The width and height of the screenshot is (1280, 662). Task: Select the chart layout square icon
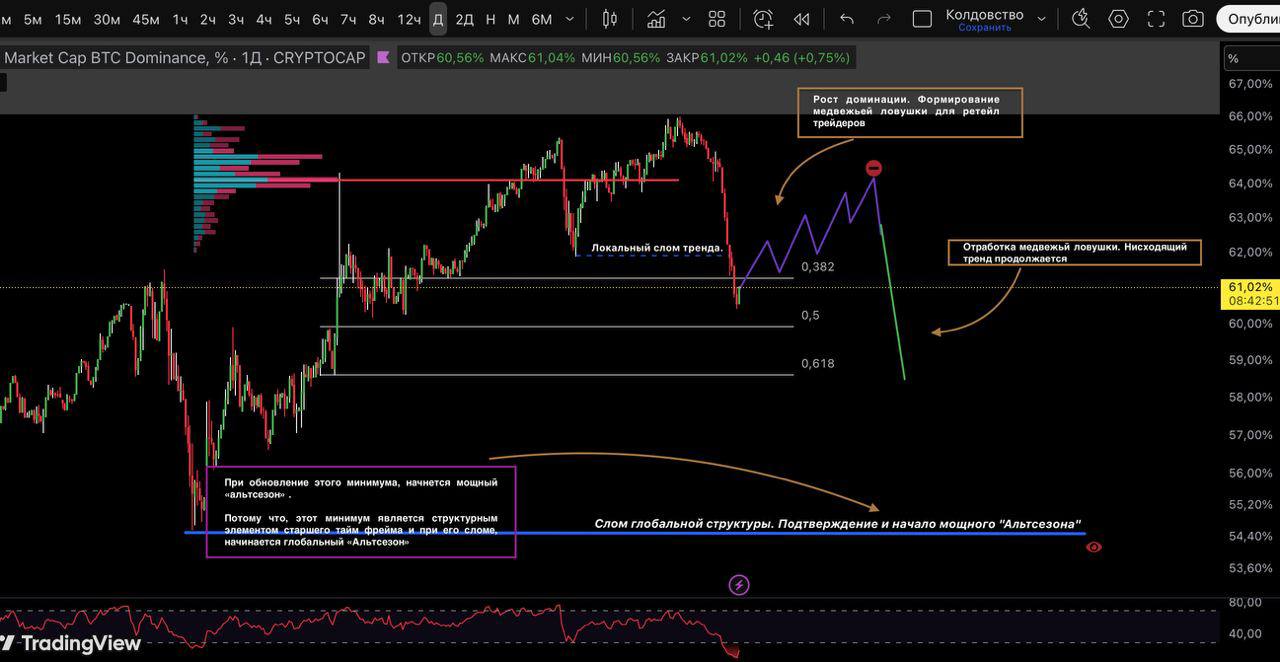click(923, 19)
